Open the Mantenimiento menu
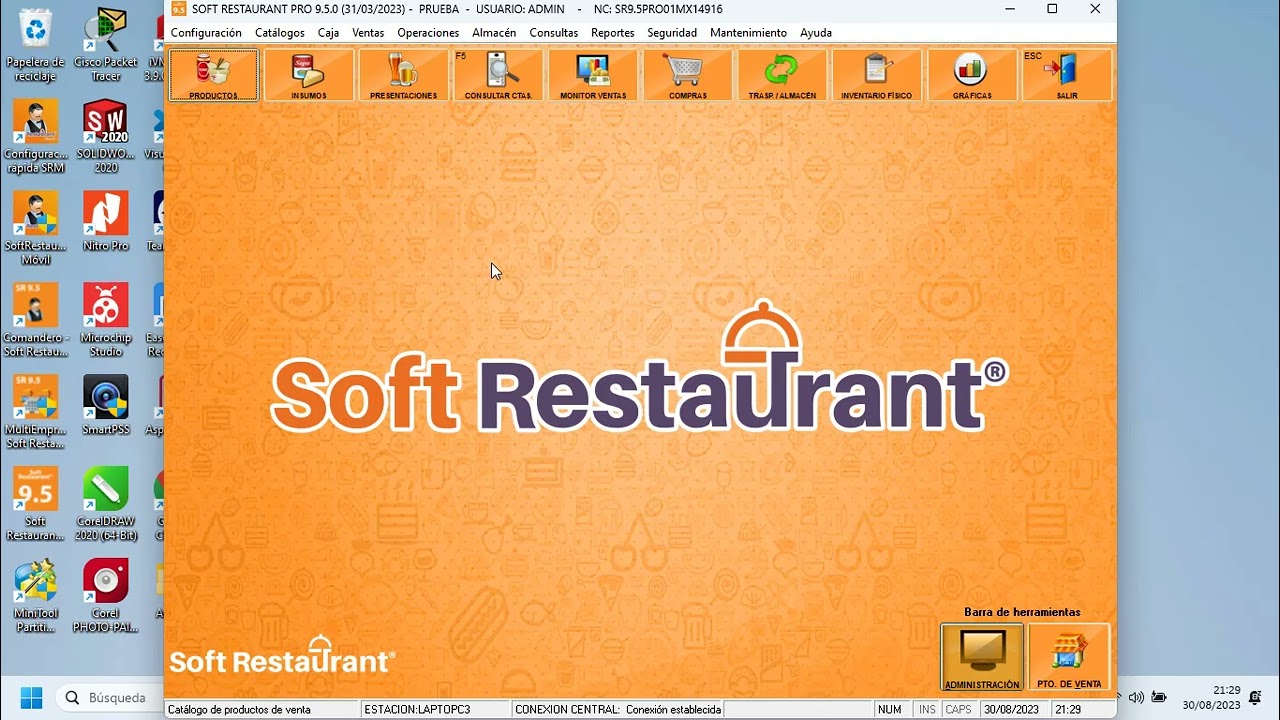The image size is (1280, 720). [748, 33]
